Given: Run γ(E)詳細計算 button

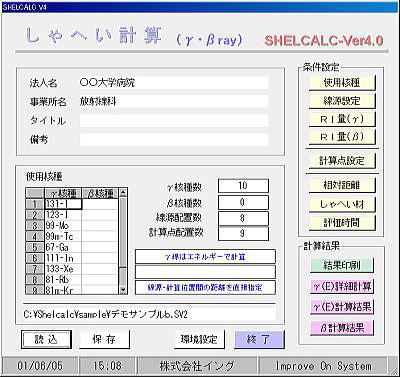Looking at the screenshot, I should 342,286.
